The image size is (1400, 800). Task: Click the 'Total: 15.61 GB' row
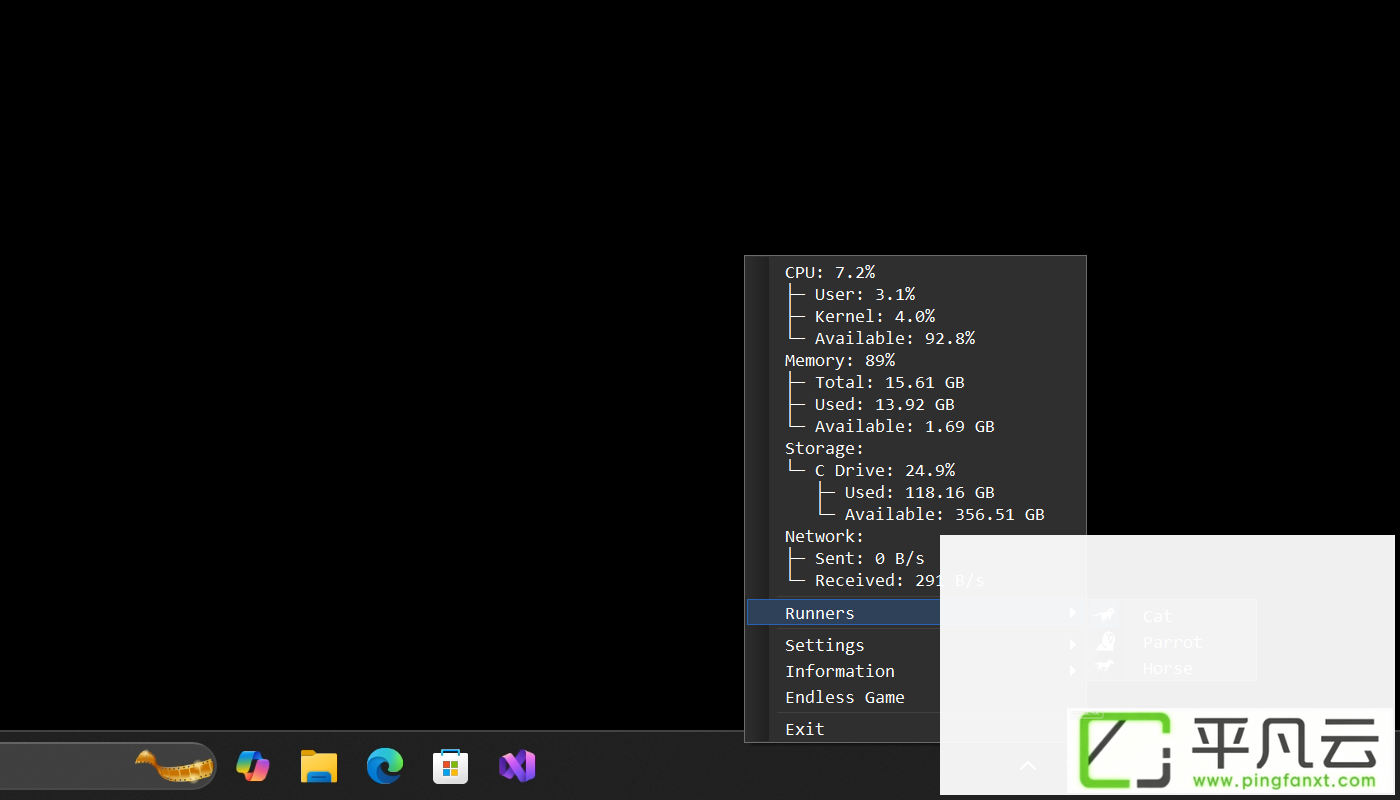[x=915, y=382]
